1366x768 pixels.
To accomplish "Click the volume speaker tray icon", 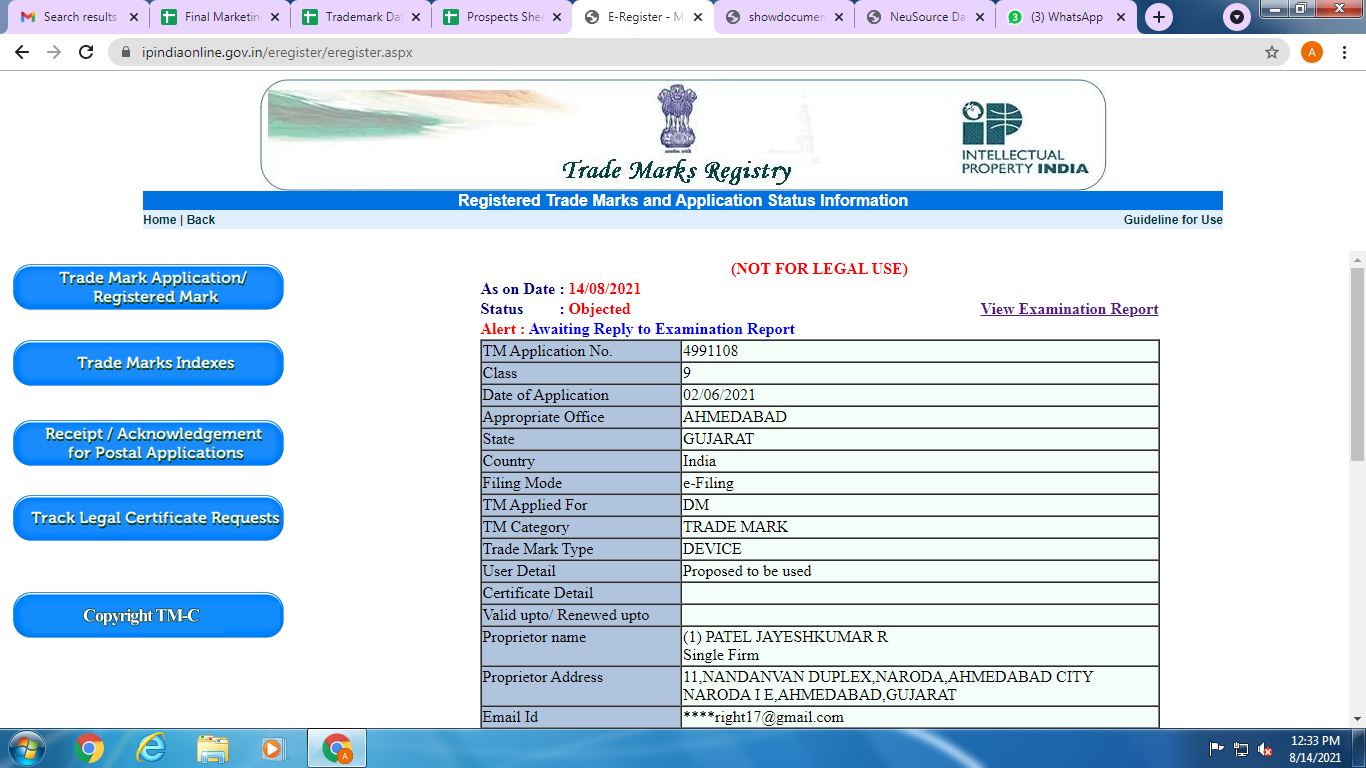I will (x=1265, y=749).
